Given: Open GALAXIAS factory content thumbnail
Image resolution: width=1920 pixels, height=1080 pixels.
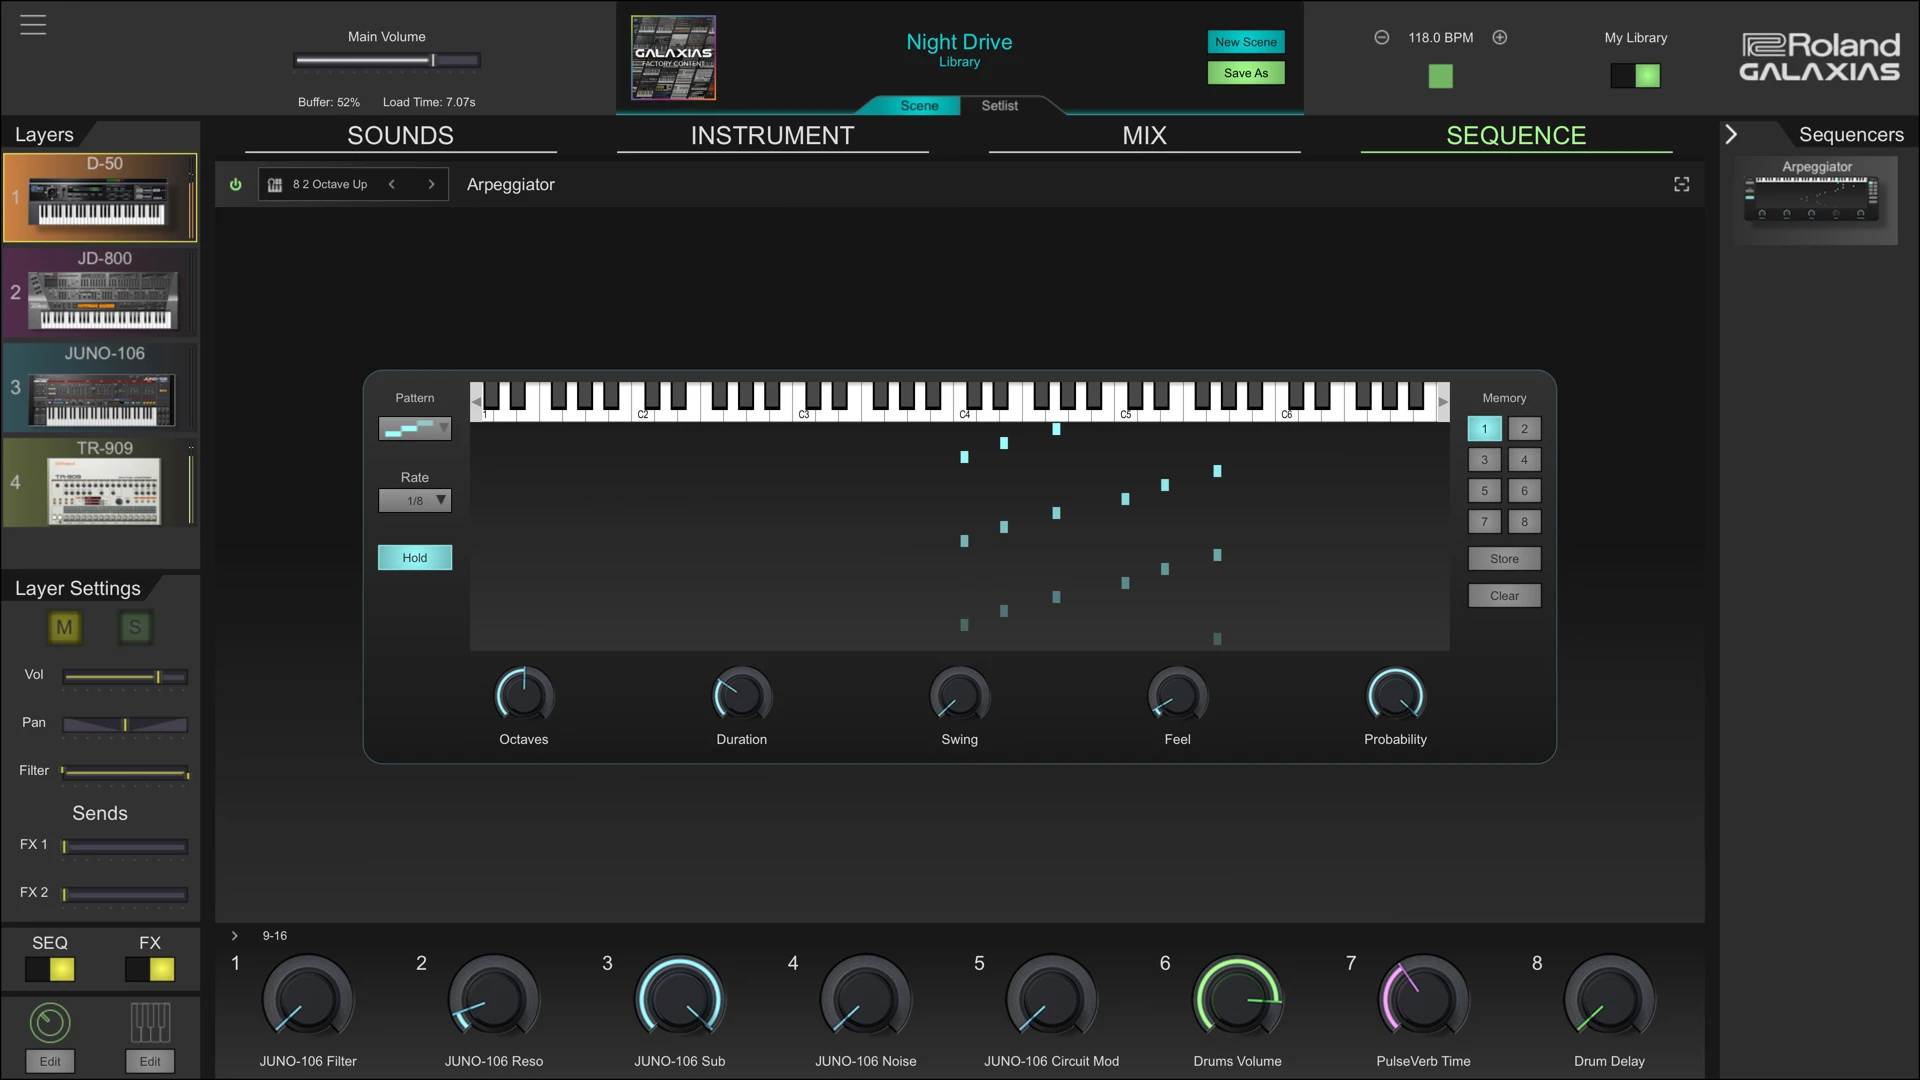Looking at the screenshot, I should pyautogui.click(x=673, y=58).
